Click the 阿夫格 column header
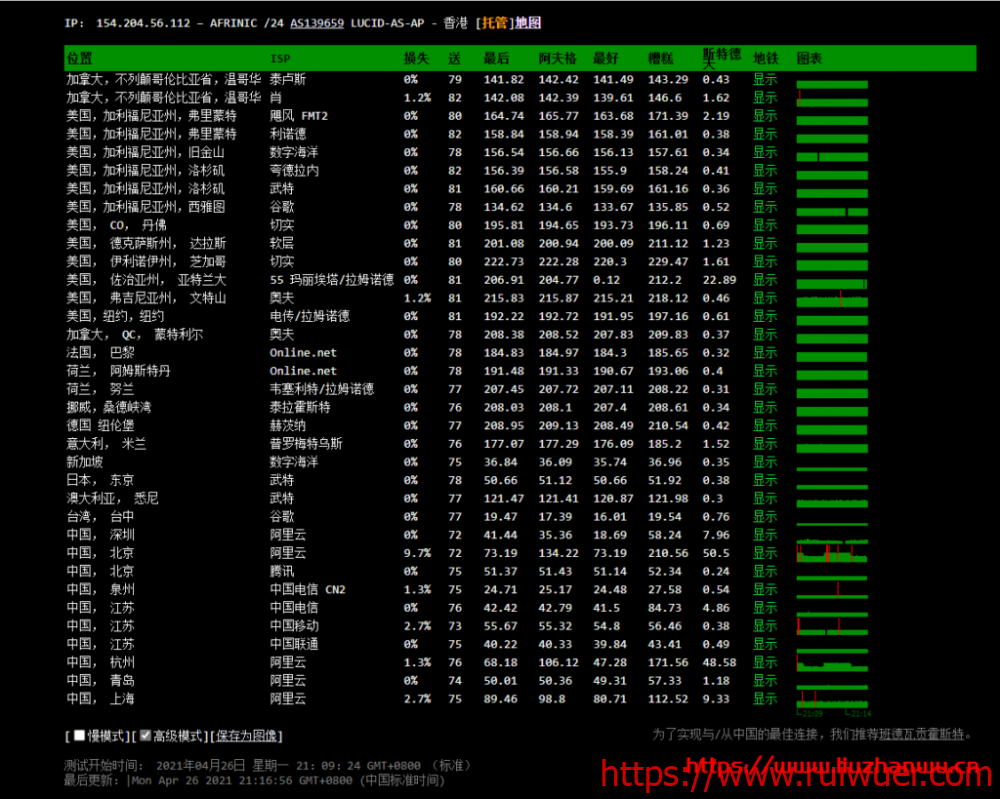Viewport: 1000px width, 799px height. [x=558, y=58]
